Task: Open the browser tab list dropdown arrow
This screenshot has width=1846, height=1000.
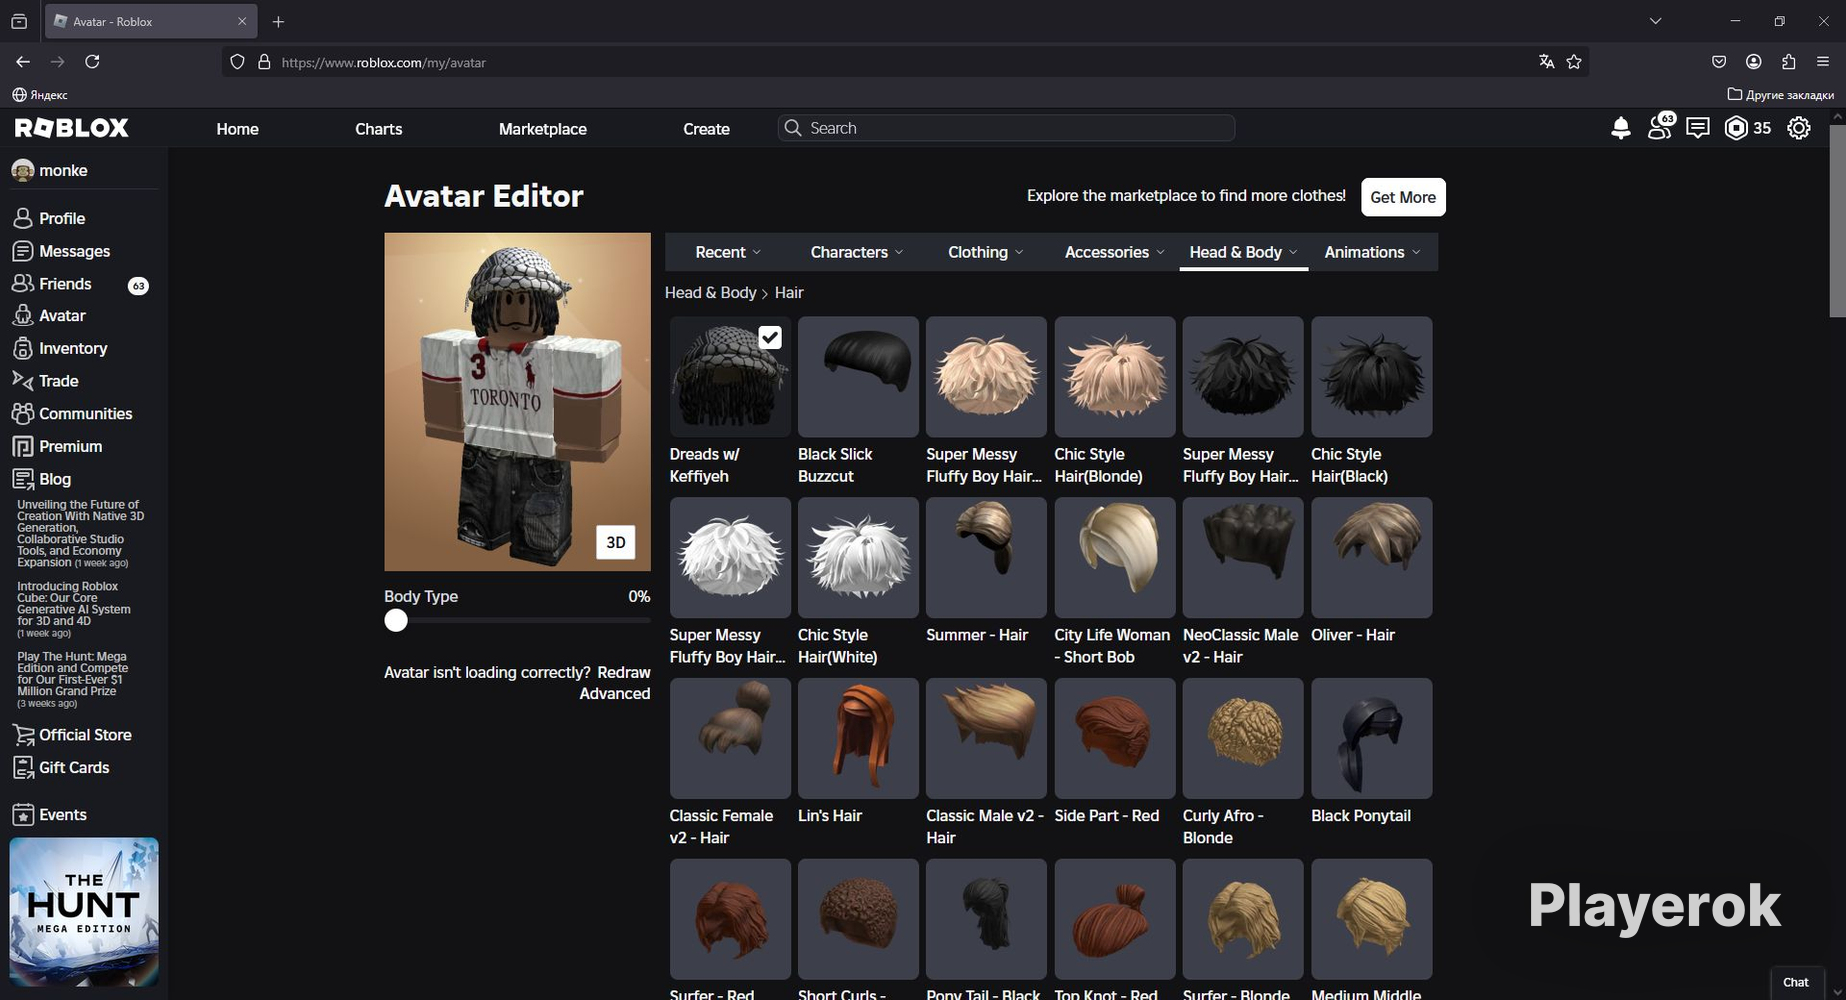Action: pos(1655,21)
